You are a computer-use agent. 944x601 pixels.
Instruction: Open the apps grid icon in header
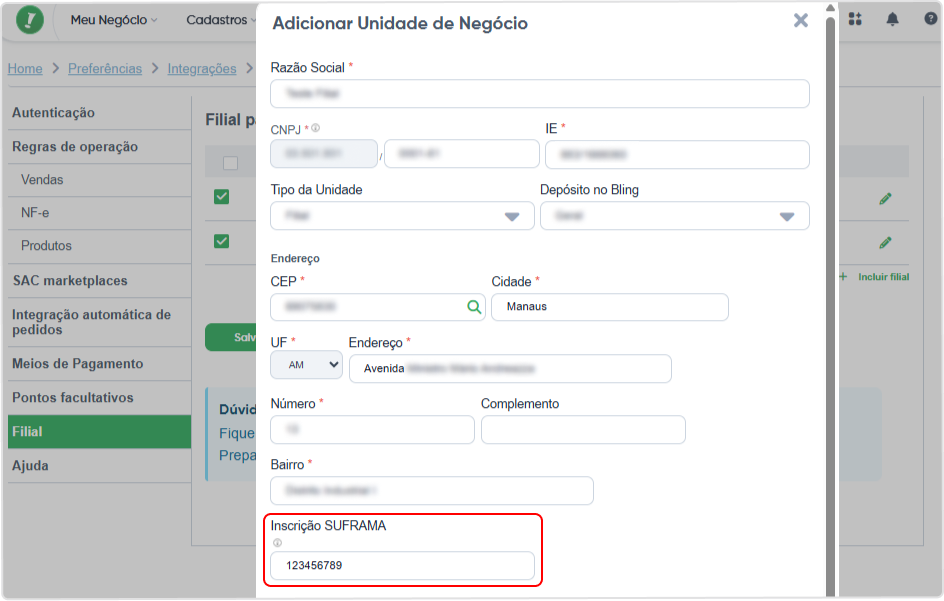pos(855,19)
